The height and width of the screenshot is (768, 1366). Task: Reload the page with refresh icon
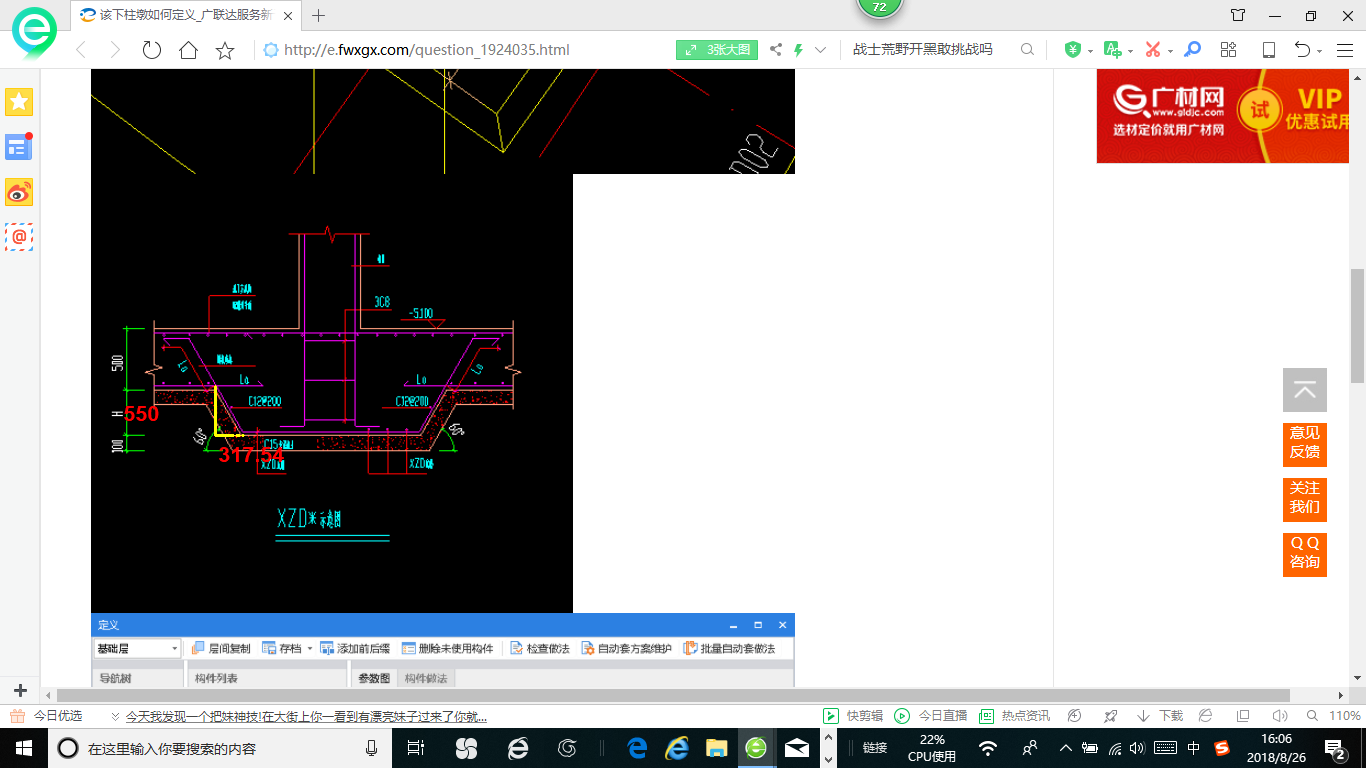click(x=152, y=50)
